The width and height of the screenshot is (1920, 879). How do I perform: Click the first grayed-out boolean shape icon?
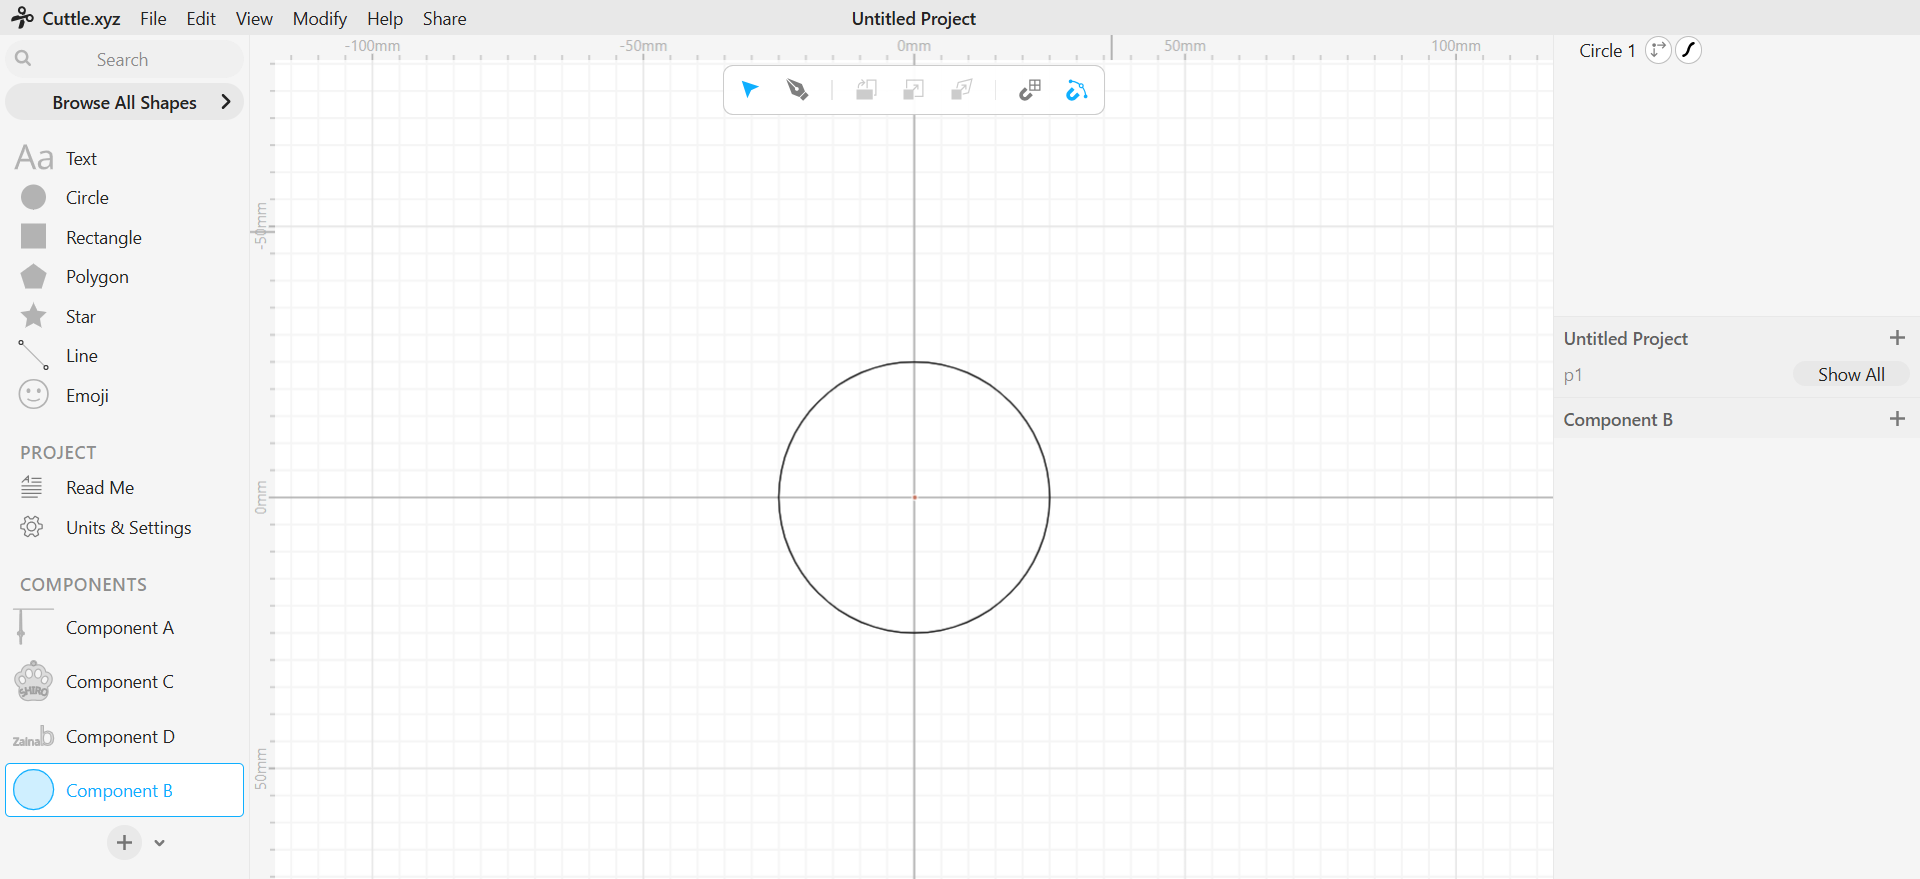866,90
